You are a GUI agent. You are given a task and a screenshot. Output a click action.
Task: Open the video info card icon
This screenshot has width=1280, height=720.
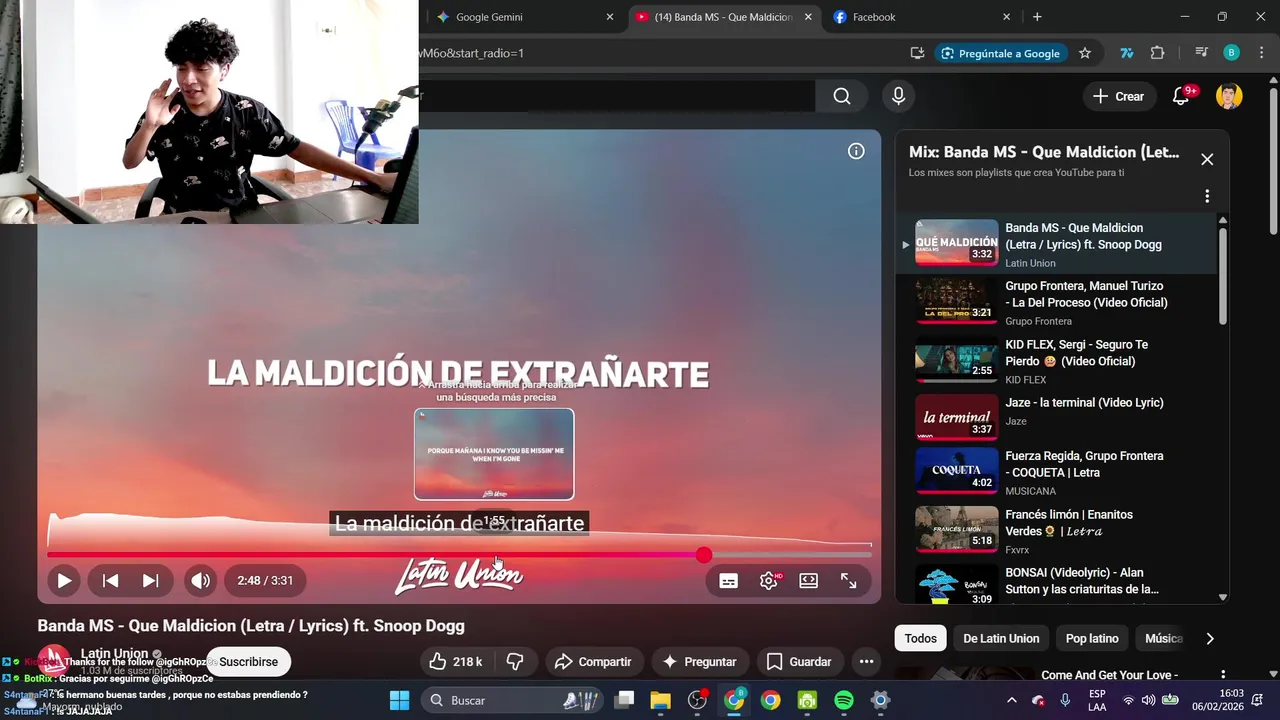point(856,151)
